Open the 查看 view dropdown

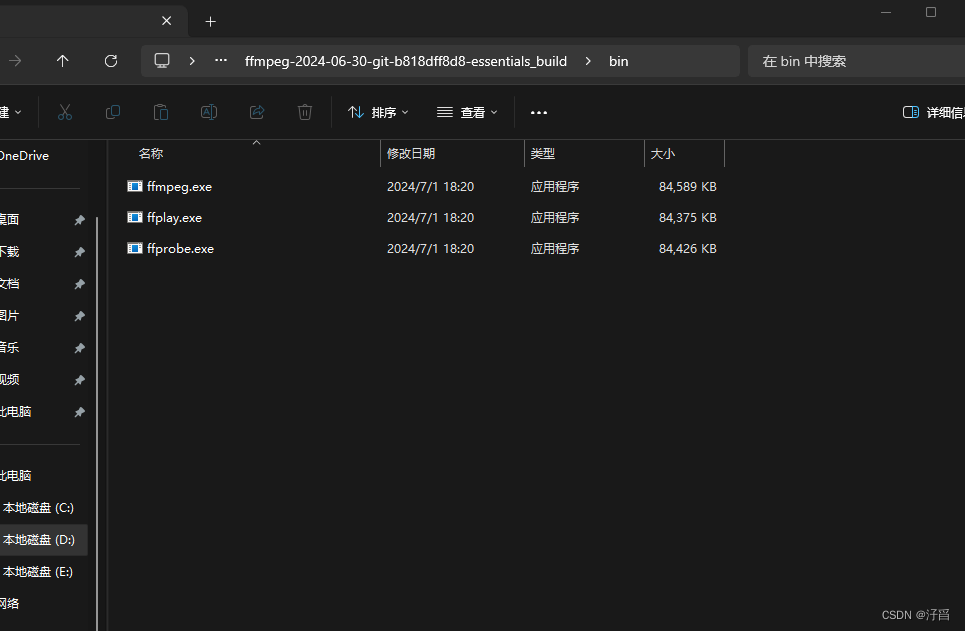tap(467, 112)
